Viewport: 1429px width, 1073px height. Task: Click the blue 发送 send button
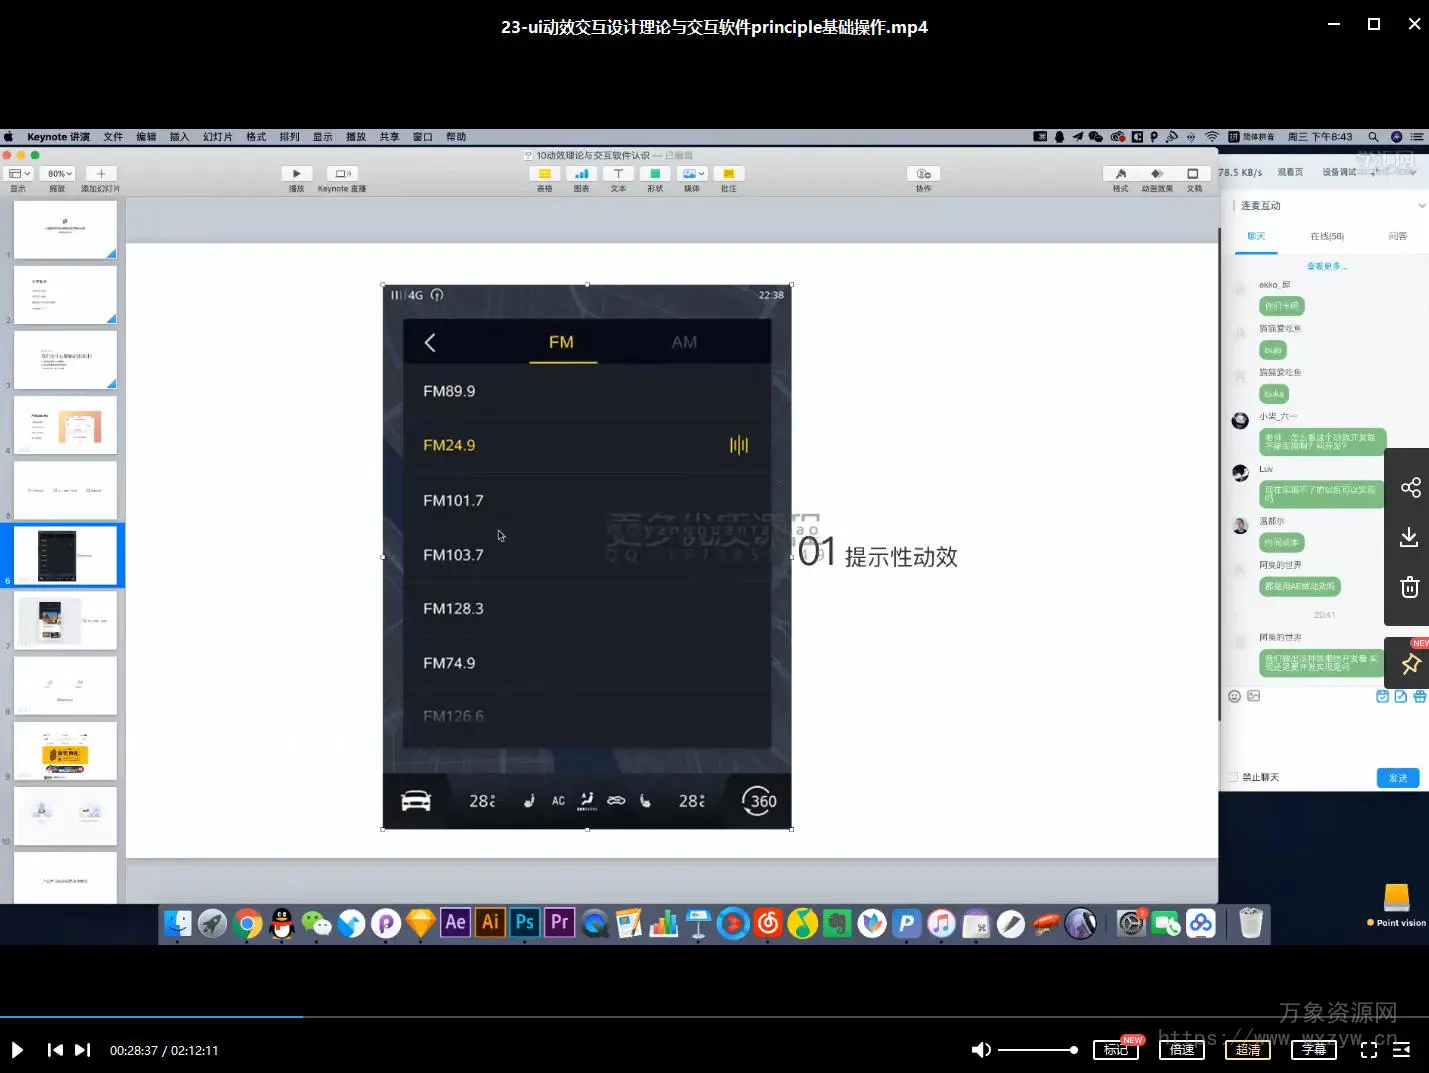pyautogui.click(x=1397, y=778)
